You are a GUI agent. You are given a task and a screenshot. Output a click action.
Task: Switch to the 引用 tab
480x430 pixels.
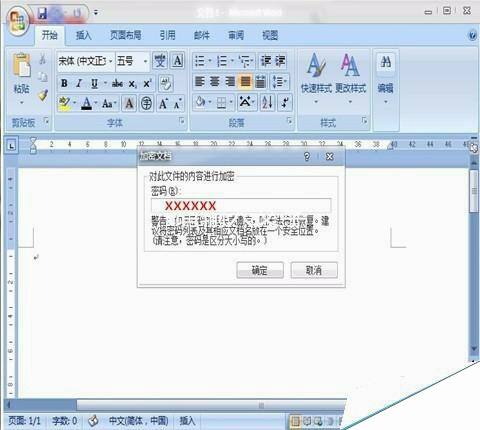[x=167, y=35]
